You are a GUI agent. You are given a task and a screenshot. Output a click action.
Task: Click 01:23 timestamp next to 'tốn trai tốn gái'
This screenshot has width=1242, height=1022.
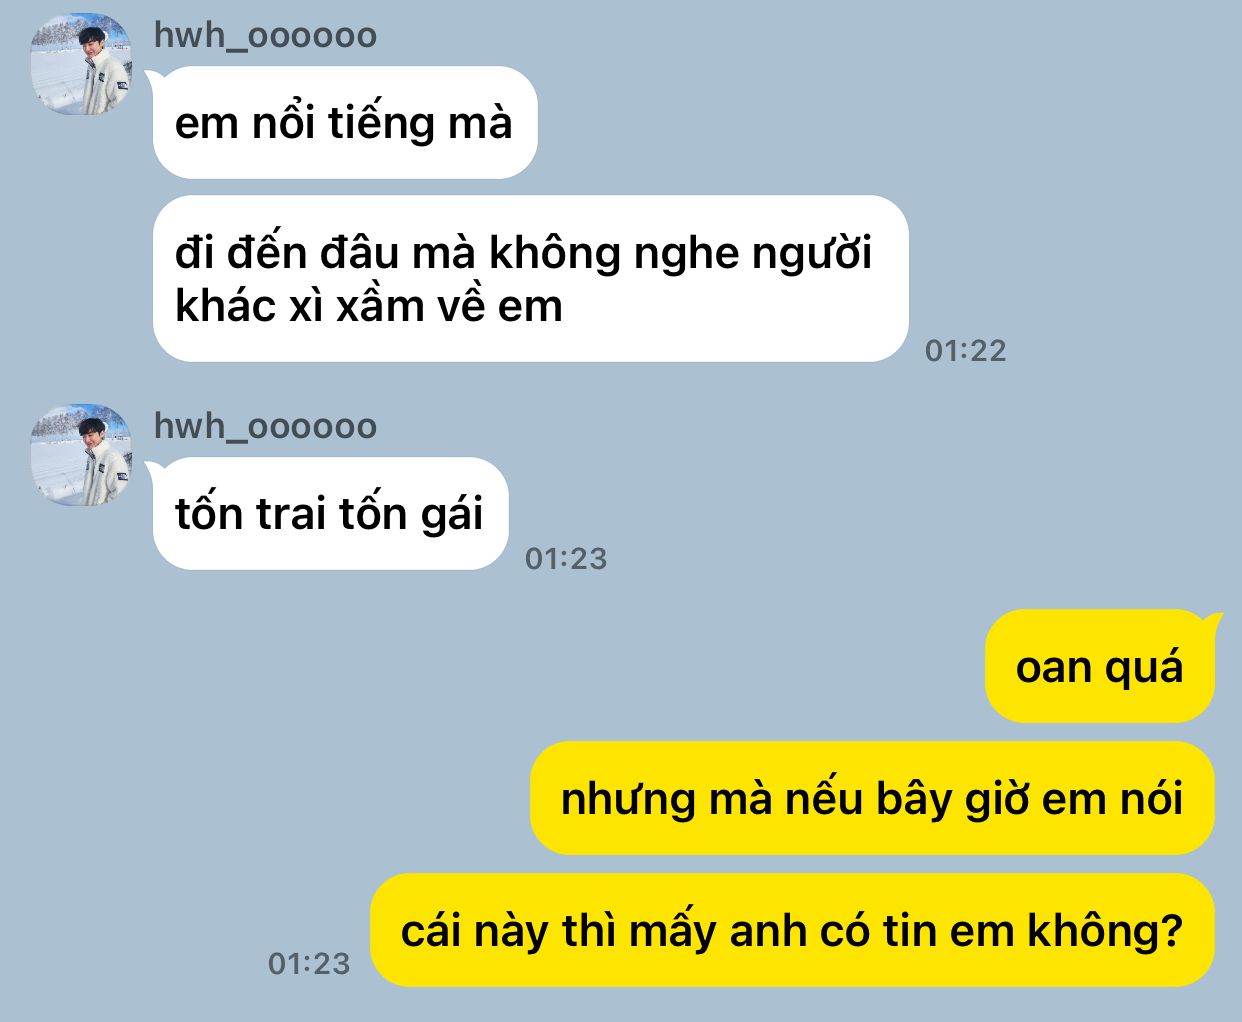(566, 559)
